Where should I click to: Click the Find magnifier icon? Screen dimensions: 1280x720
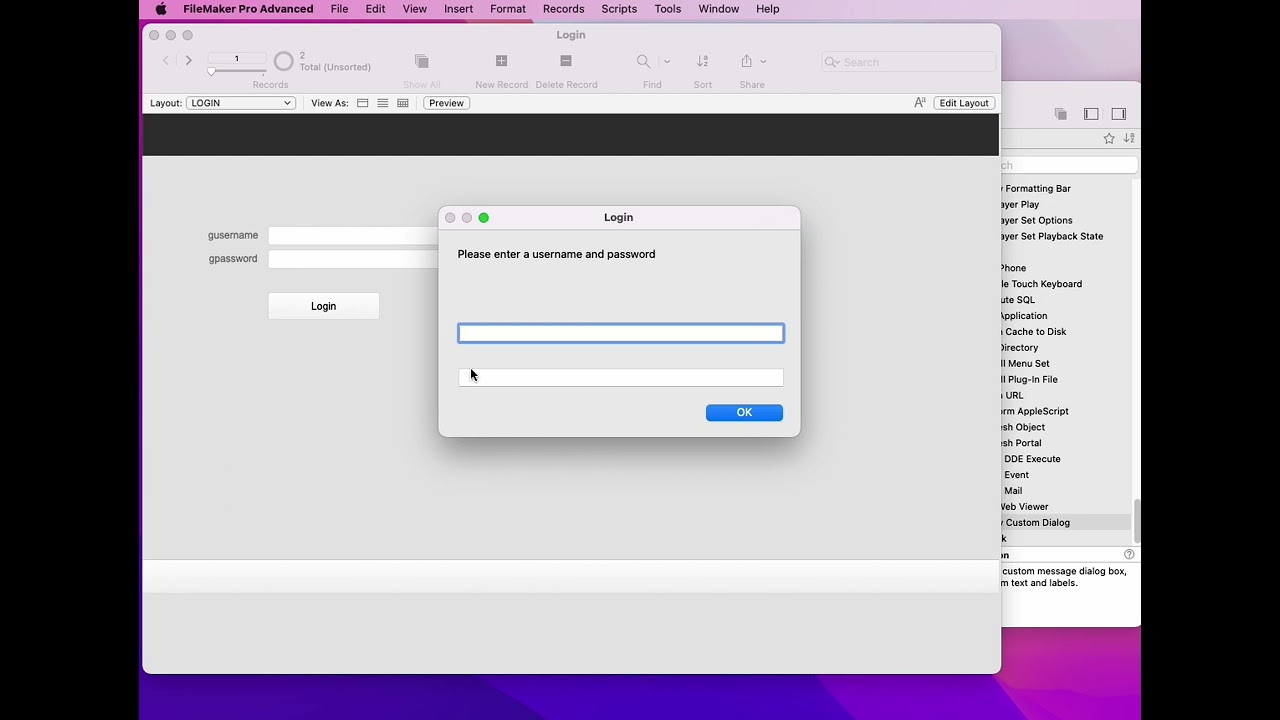pos(643,61)
